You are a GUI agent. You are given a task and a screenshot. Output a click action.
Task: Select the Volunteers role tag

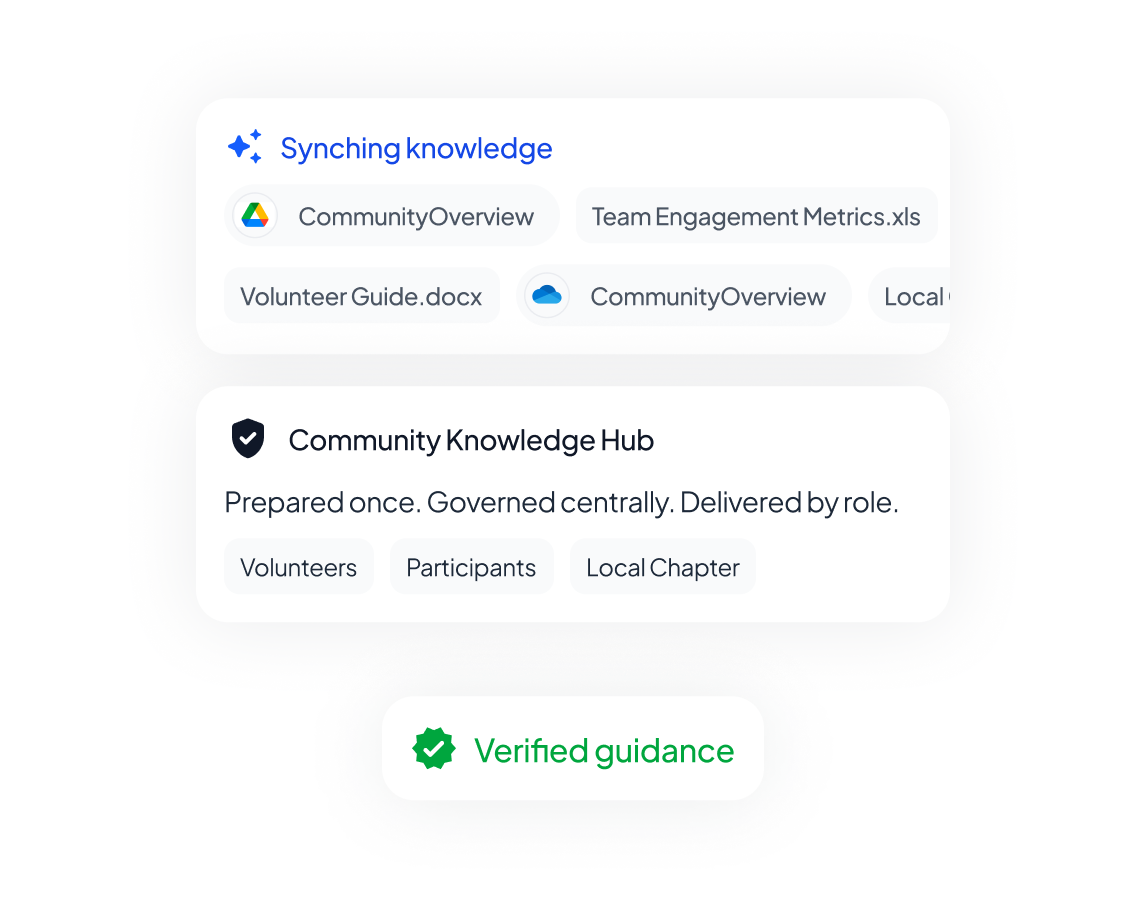click(x=298, y=568)
